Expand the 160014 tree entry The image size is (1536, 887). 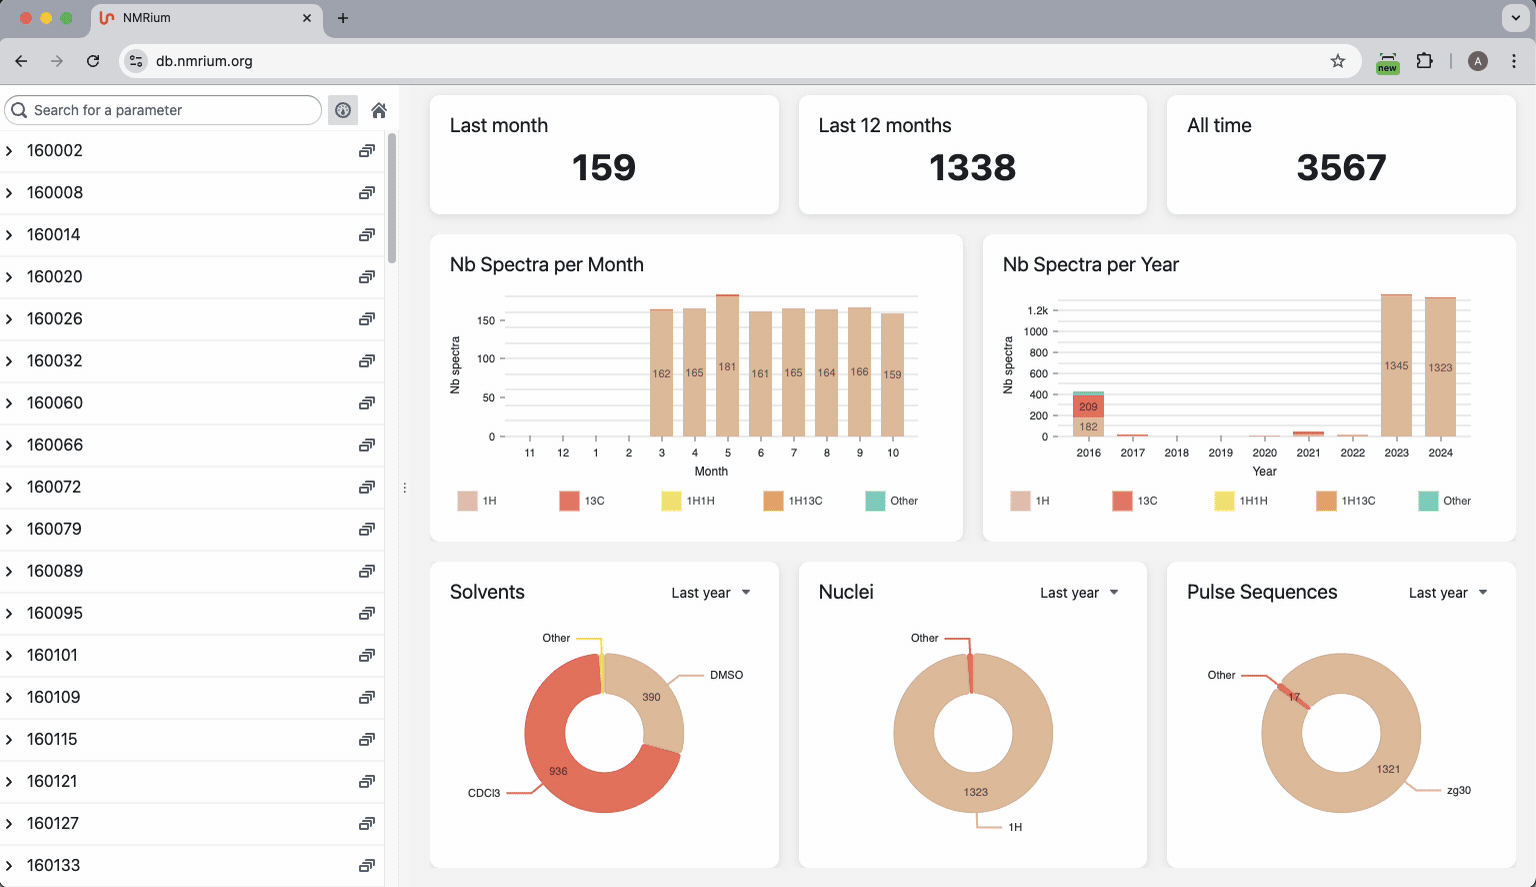[9, 235]
